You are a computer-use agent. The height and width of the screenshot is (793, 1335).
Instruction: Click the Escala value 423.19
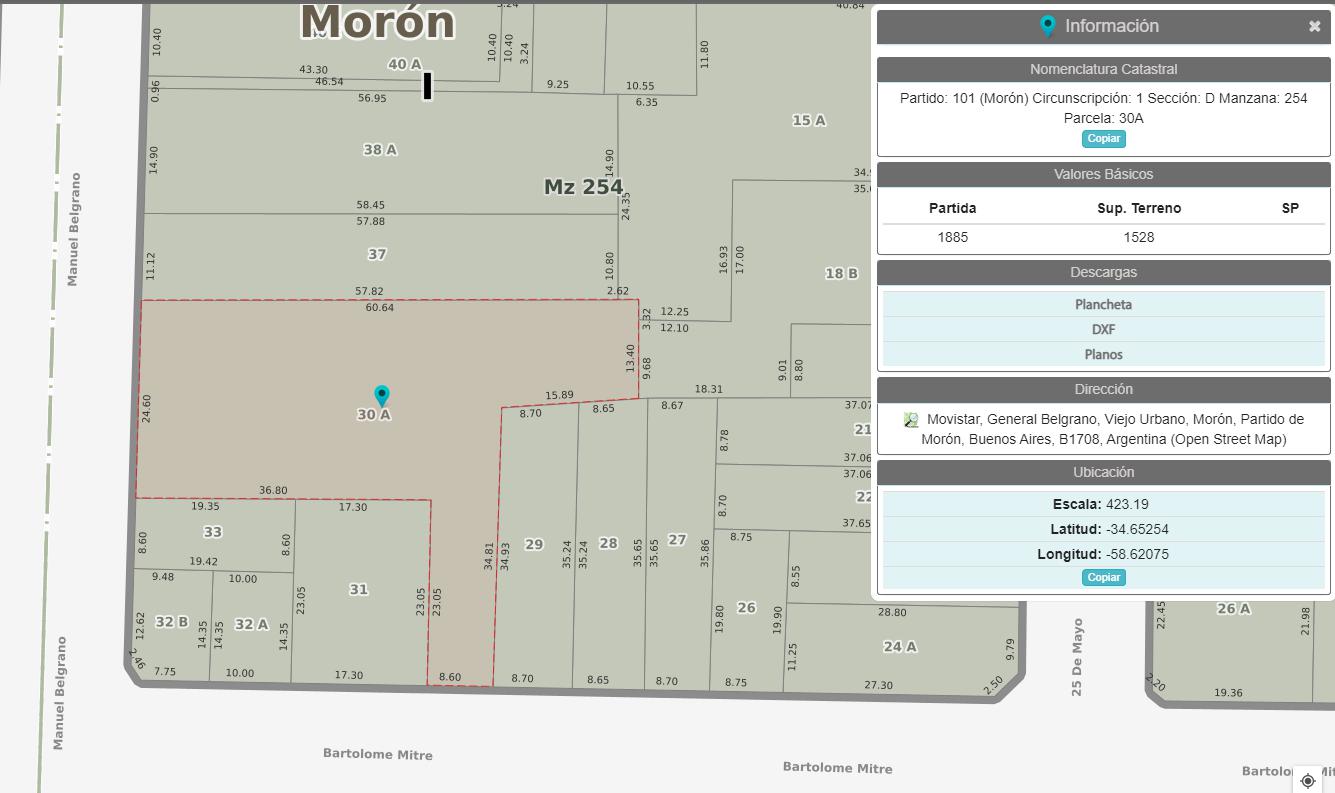pyautogui.click(x=1127, y=505)
